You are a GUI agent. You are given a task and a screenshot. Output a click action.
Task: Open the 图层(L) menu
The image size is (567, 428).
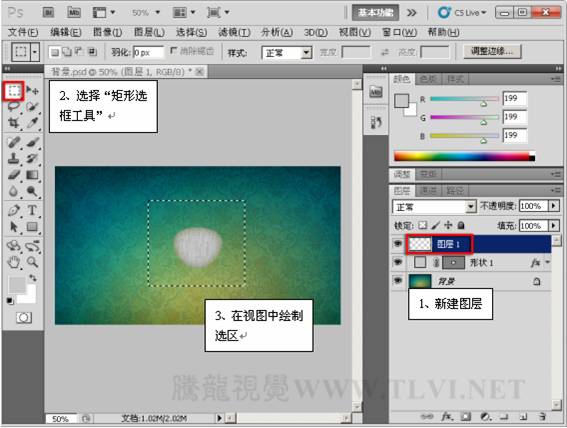tap(149, 33)
